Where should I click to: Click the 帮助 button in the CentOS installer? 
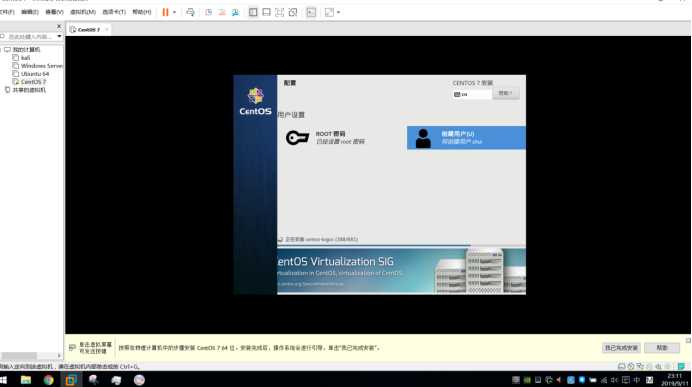pos(505,93)
